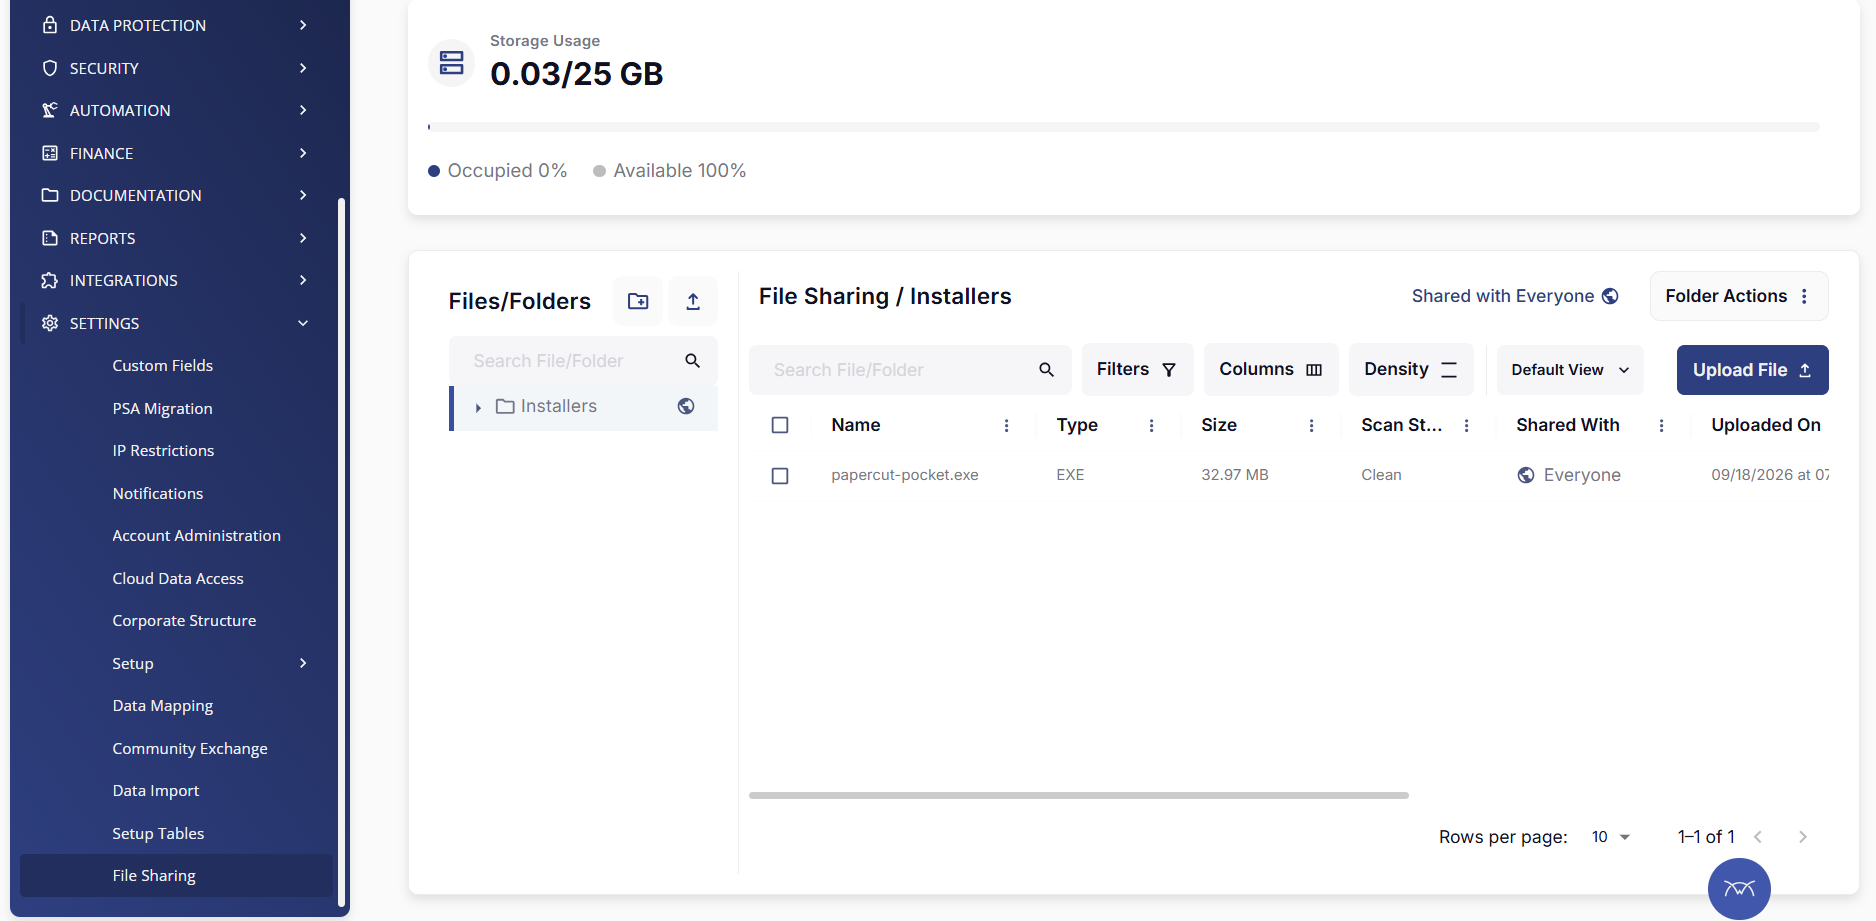This screenshot has width=1876, height=921.
Task: Open Type column options menu
Action: click(x=1151, y=425)
